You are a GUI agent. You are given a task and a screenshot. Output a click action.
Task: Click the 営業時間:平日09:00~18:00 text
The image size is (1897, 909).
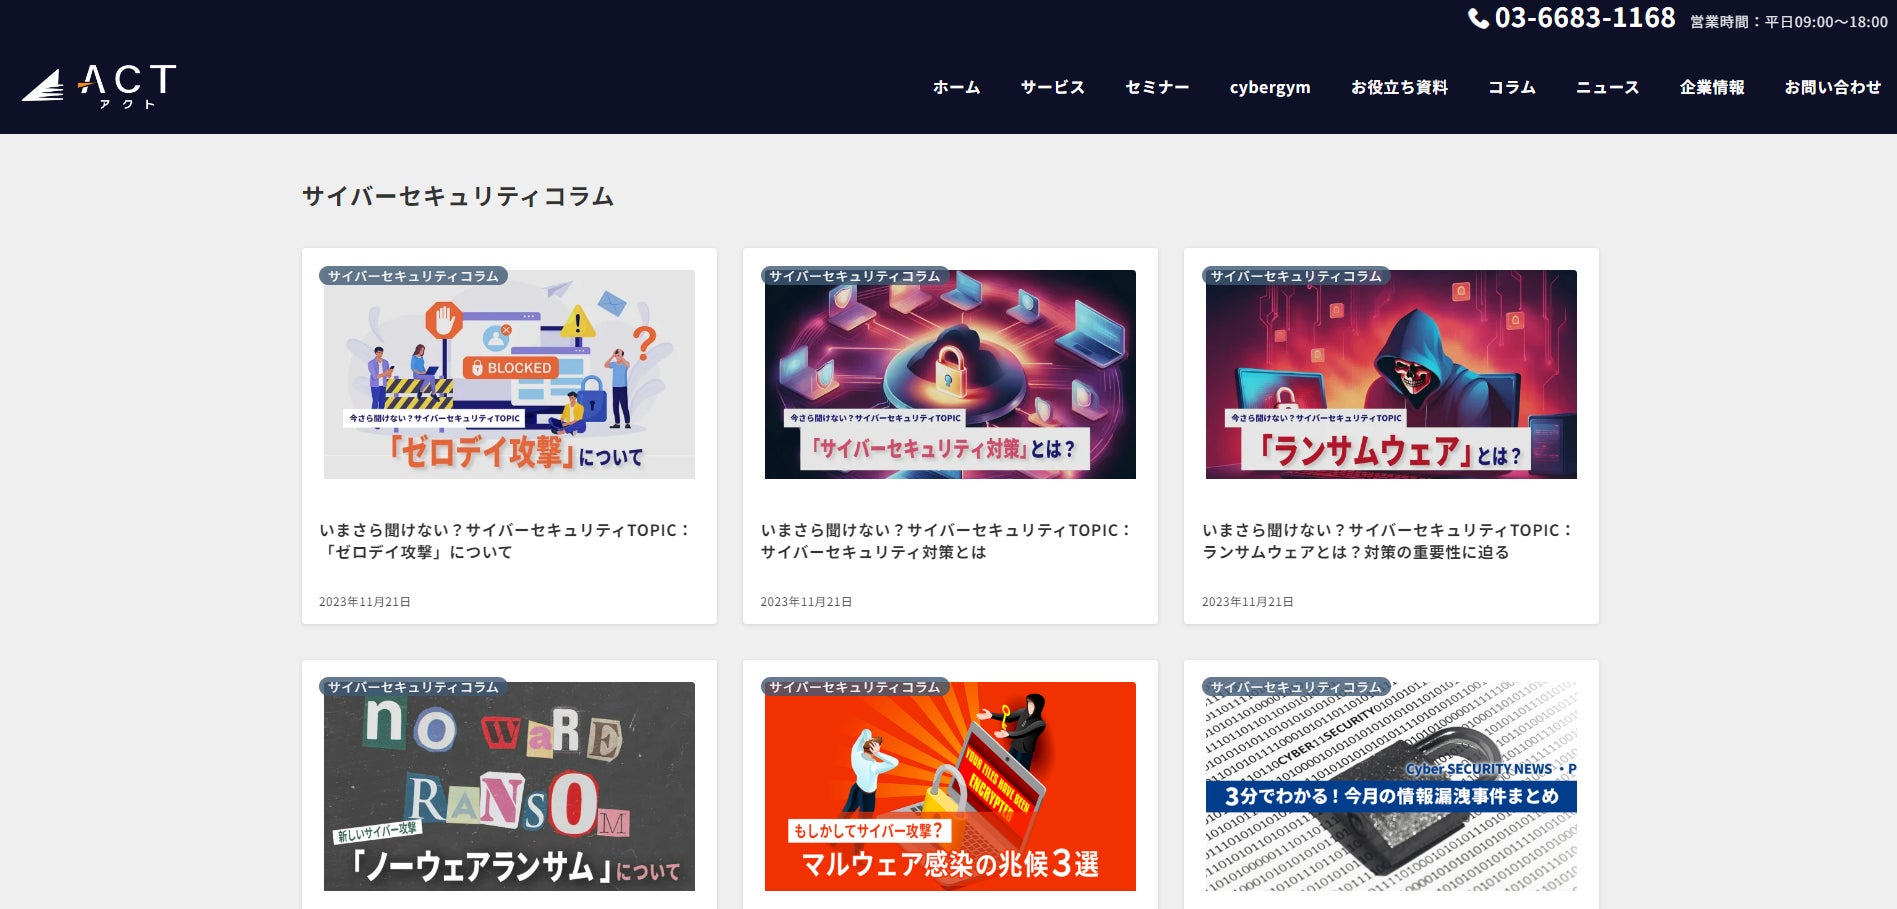coord(1789,22)
